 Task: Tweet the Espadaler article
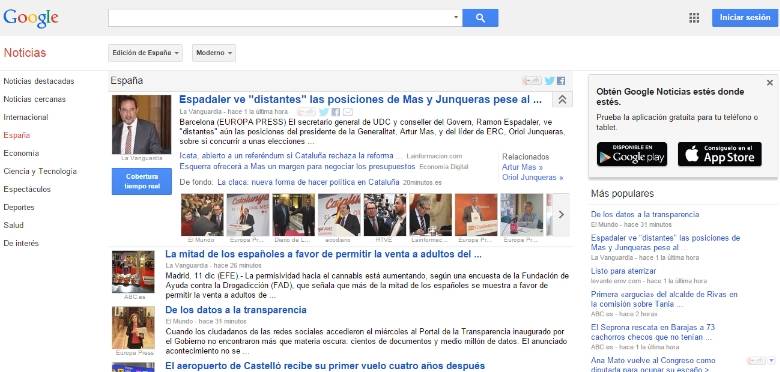coord(324,112)
